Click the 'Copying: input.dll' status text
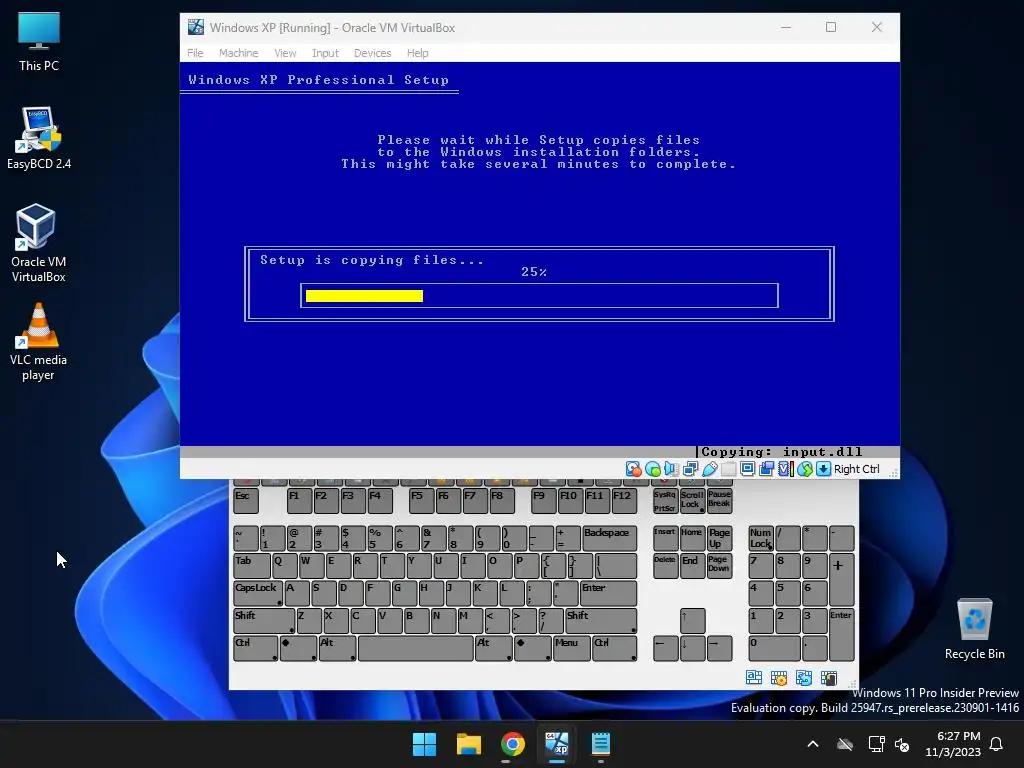The image size is (1024, 768). click(781, 451)
